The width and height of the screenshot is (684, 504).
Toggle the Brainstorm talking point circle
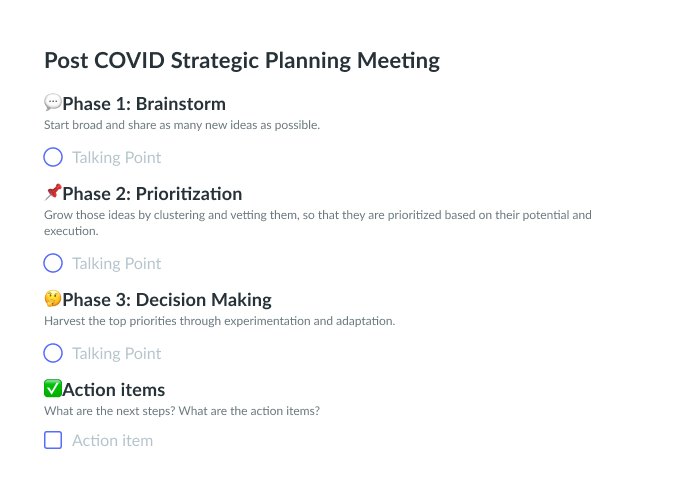(x=53, y=157)
